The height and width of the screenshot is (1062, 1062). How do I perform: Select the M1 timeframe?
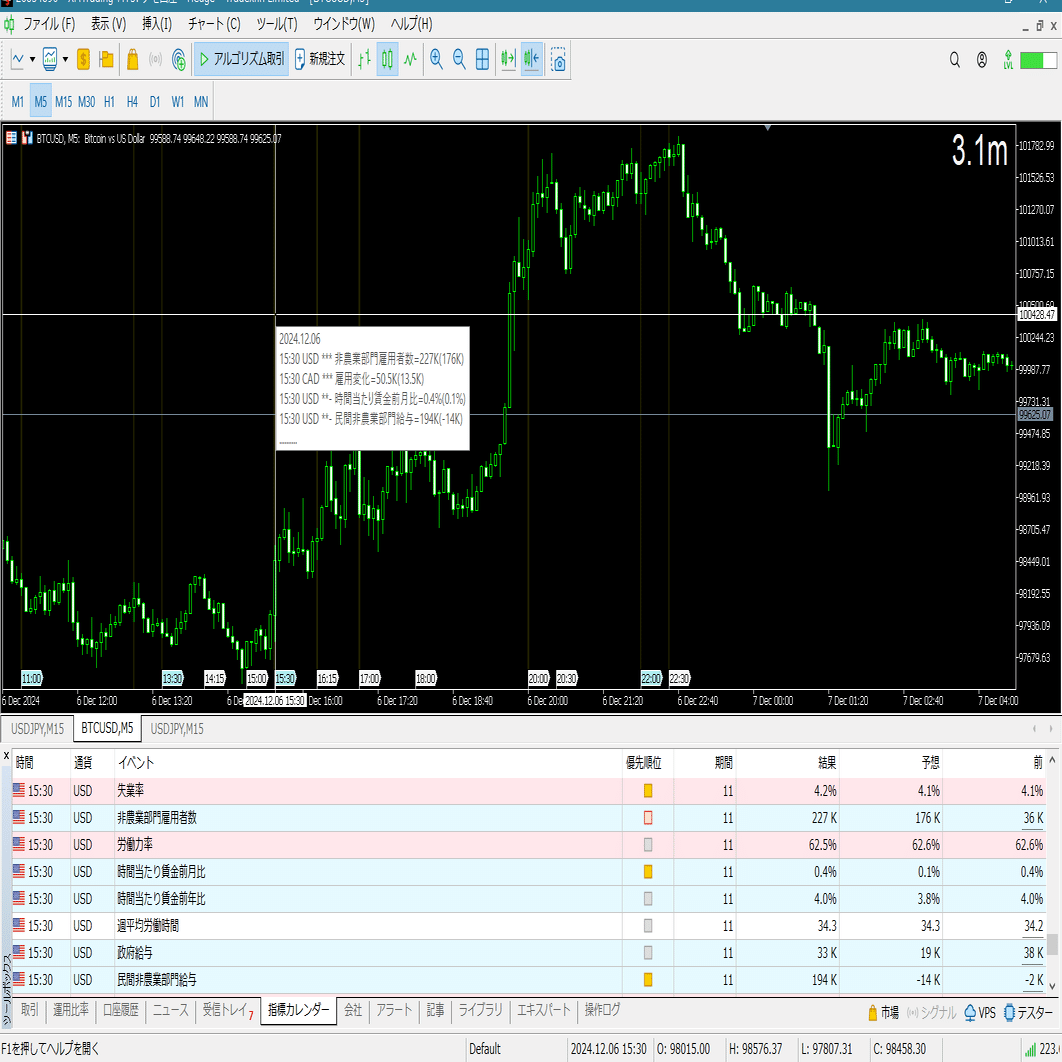[18, 102]
